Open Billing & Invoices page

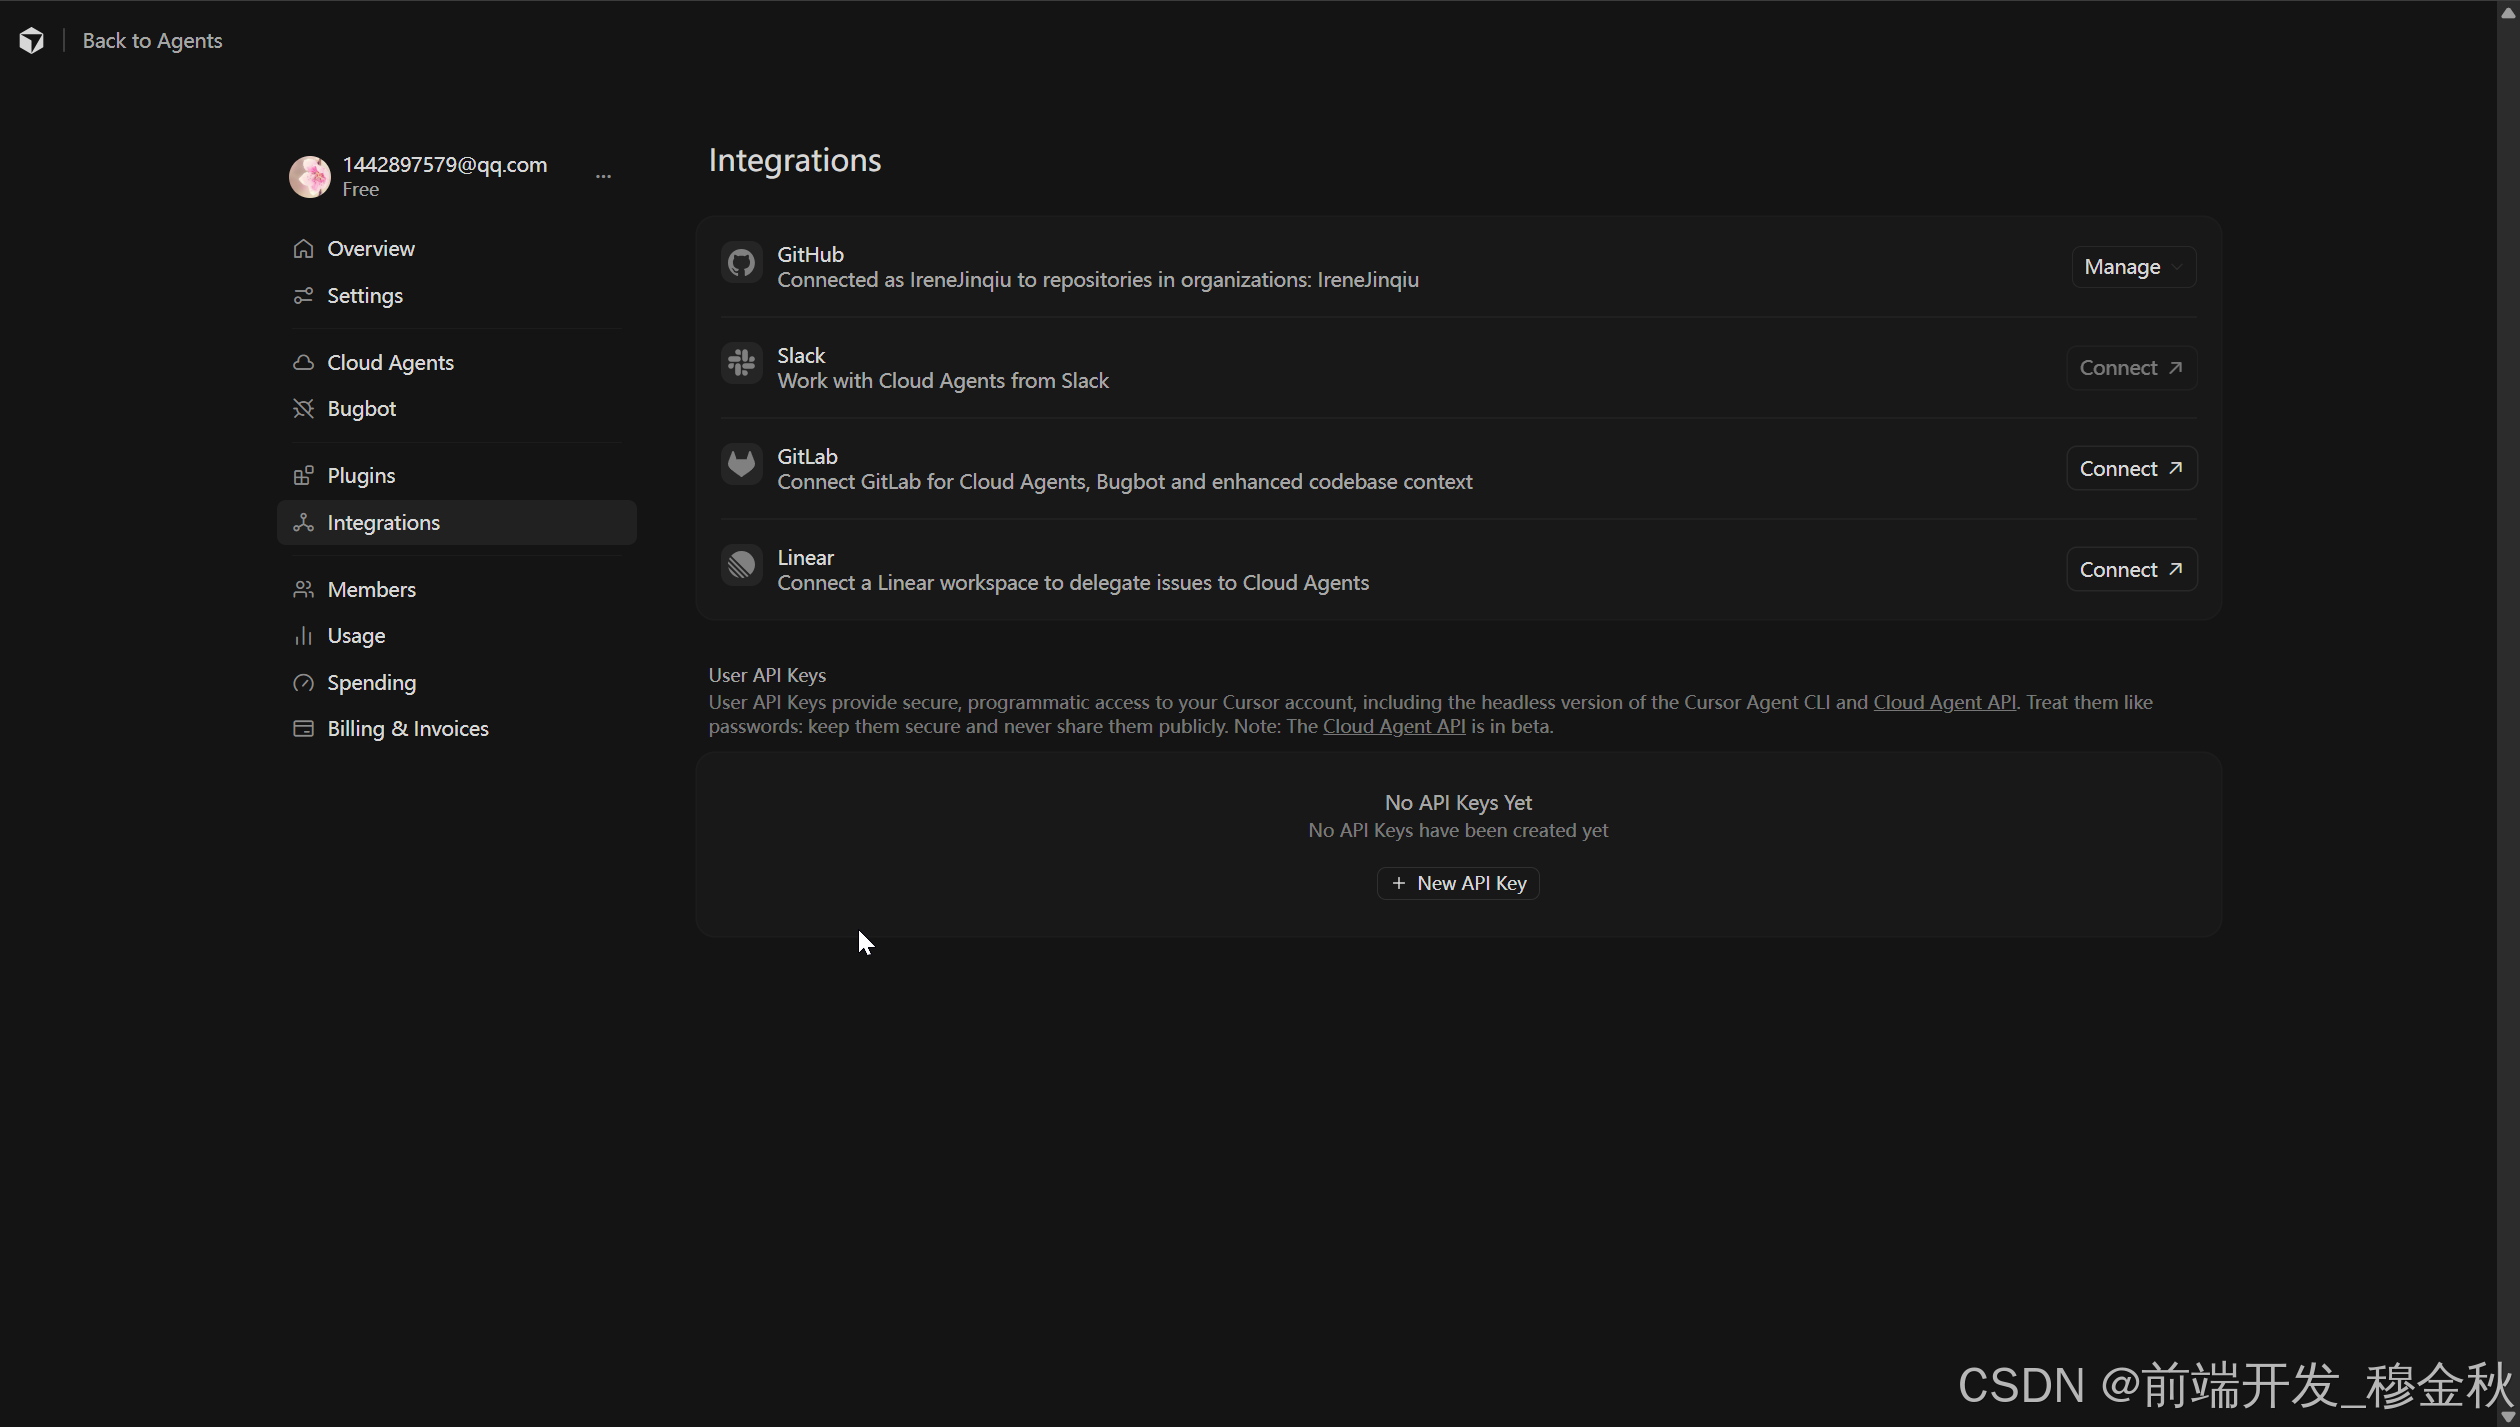pyautogui.click(x=407, y=729)
